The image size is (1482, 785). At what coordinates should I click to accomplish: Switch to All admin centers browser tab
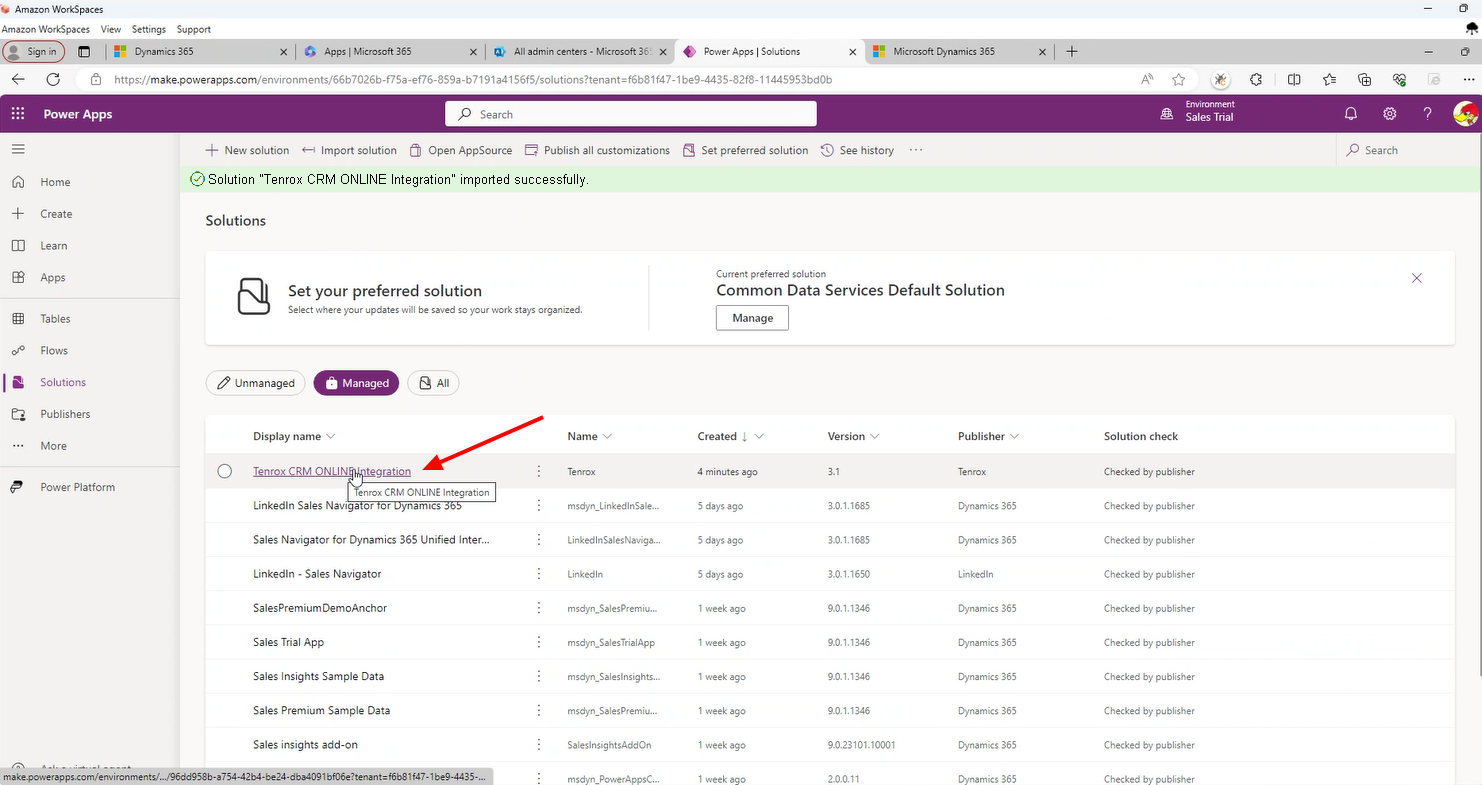[580, 51]
